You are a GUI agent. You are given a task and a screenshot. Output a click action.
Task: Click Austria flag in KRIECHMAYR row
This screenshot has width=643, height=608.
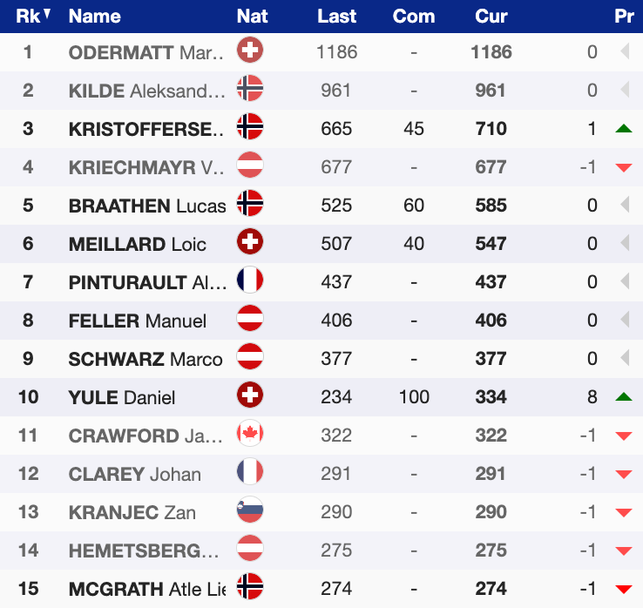pos(250,167)
